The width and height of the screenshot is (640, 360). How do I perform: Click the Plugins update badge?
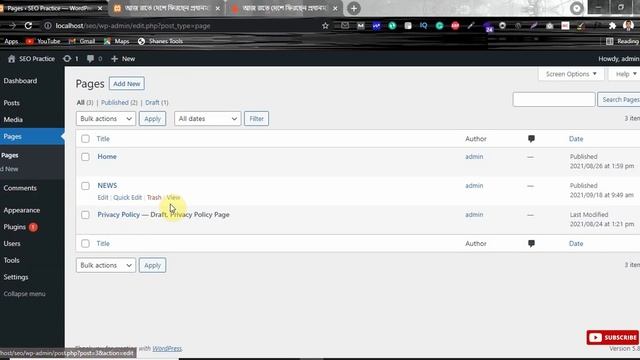[x=33, y=227]
